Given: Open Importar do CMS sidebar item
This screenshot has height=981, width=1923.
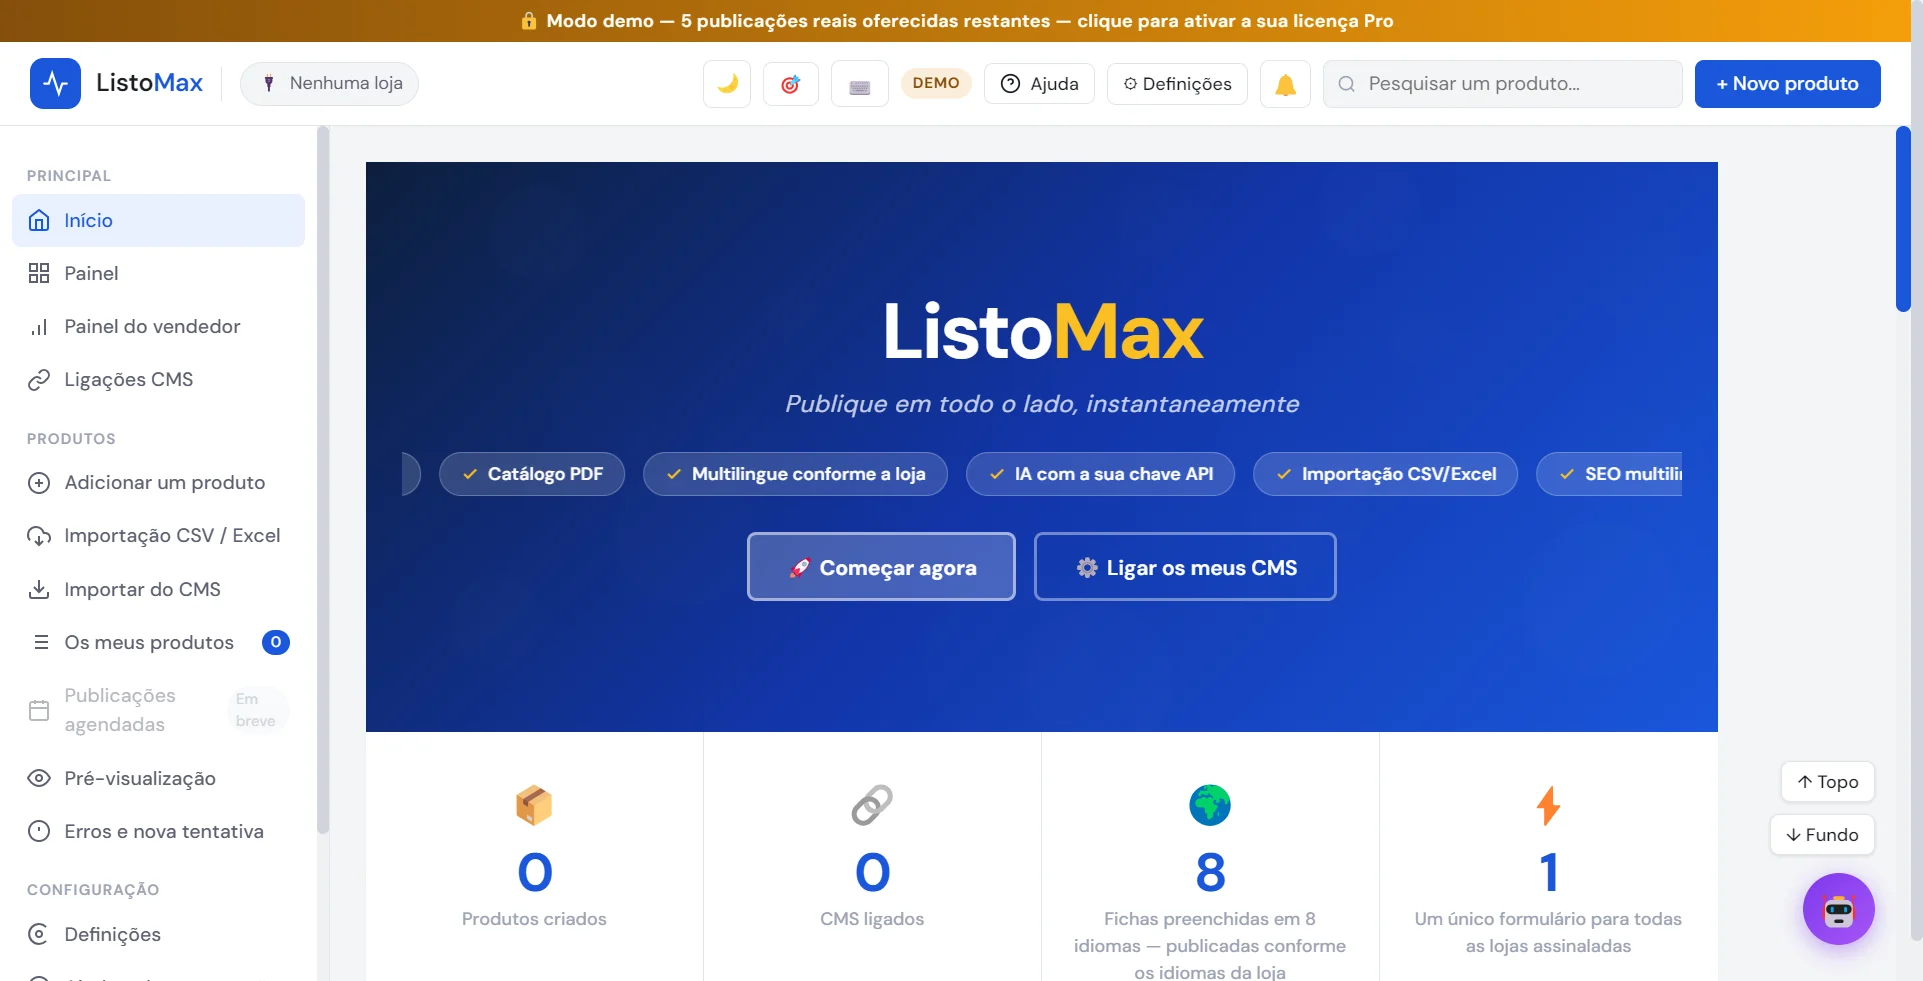Looking at the screenshot, I should coord(158,589).
